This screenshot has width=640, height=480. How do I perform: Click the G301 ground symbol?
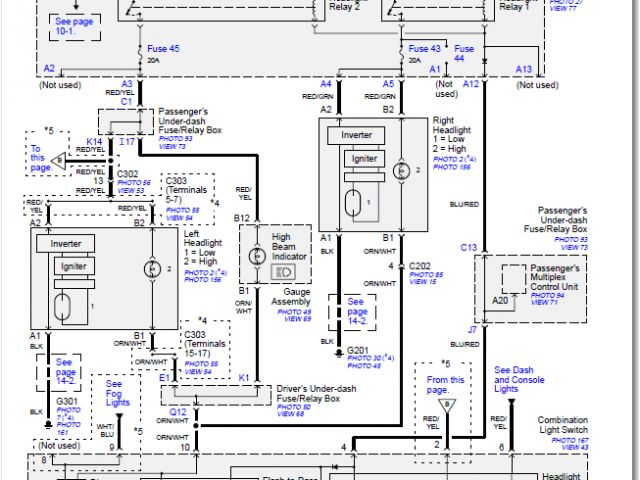(46, 424)
